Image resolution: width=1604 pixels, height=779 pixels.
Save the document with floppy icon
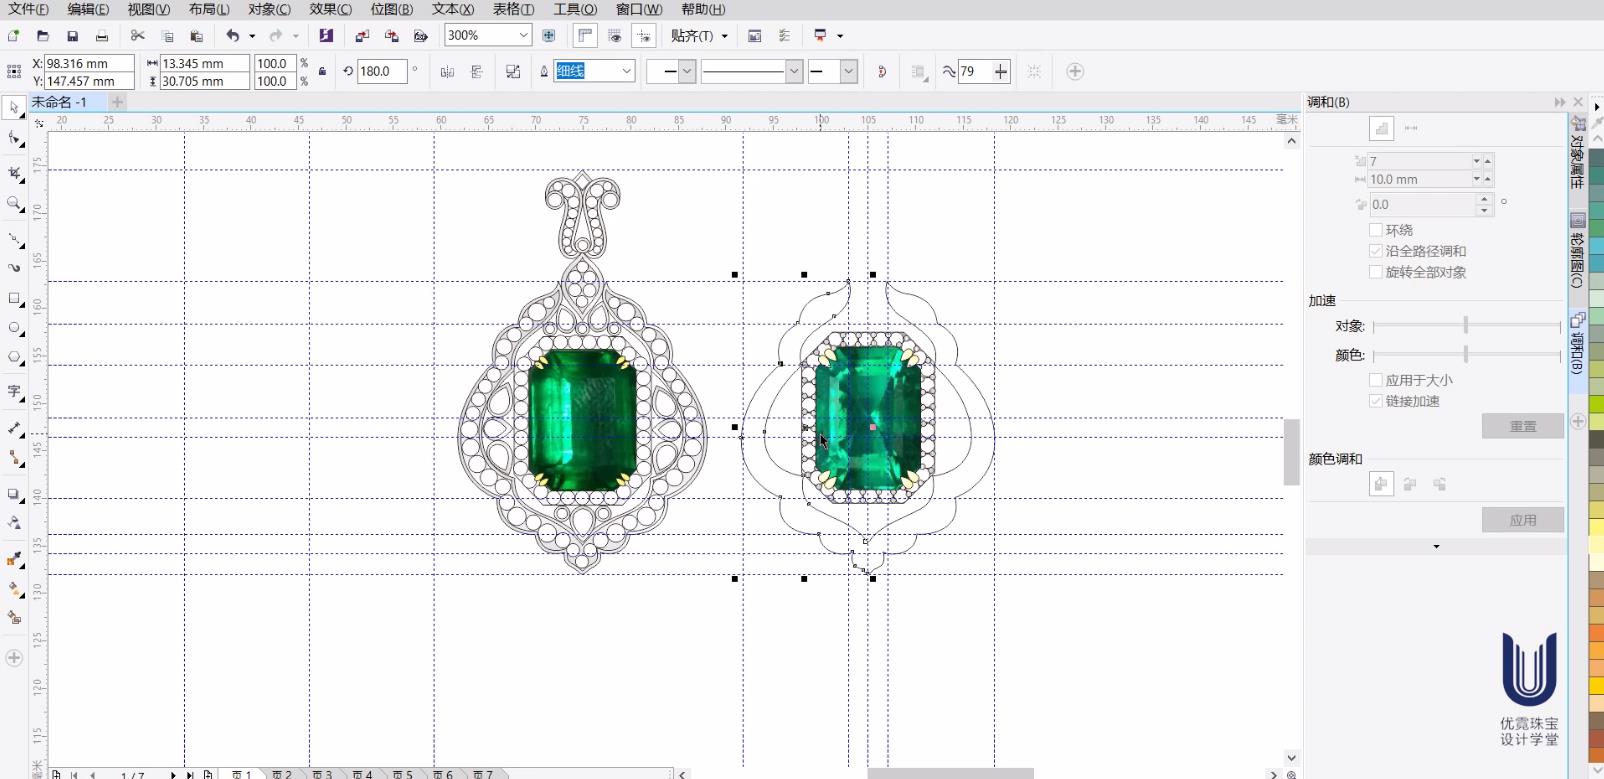pyautogui.click(x=72, y=36)
